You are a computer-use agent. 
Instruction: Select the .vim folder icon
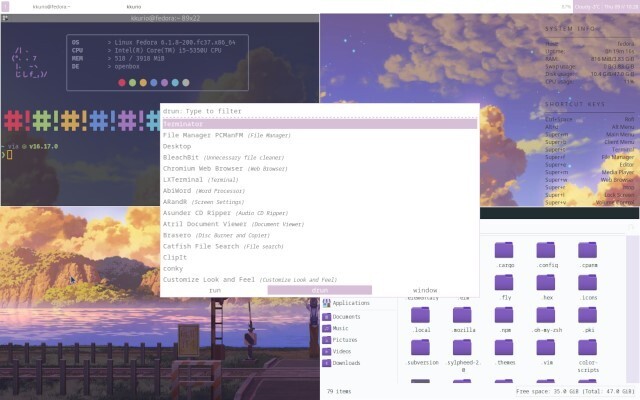click(546, 347)
